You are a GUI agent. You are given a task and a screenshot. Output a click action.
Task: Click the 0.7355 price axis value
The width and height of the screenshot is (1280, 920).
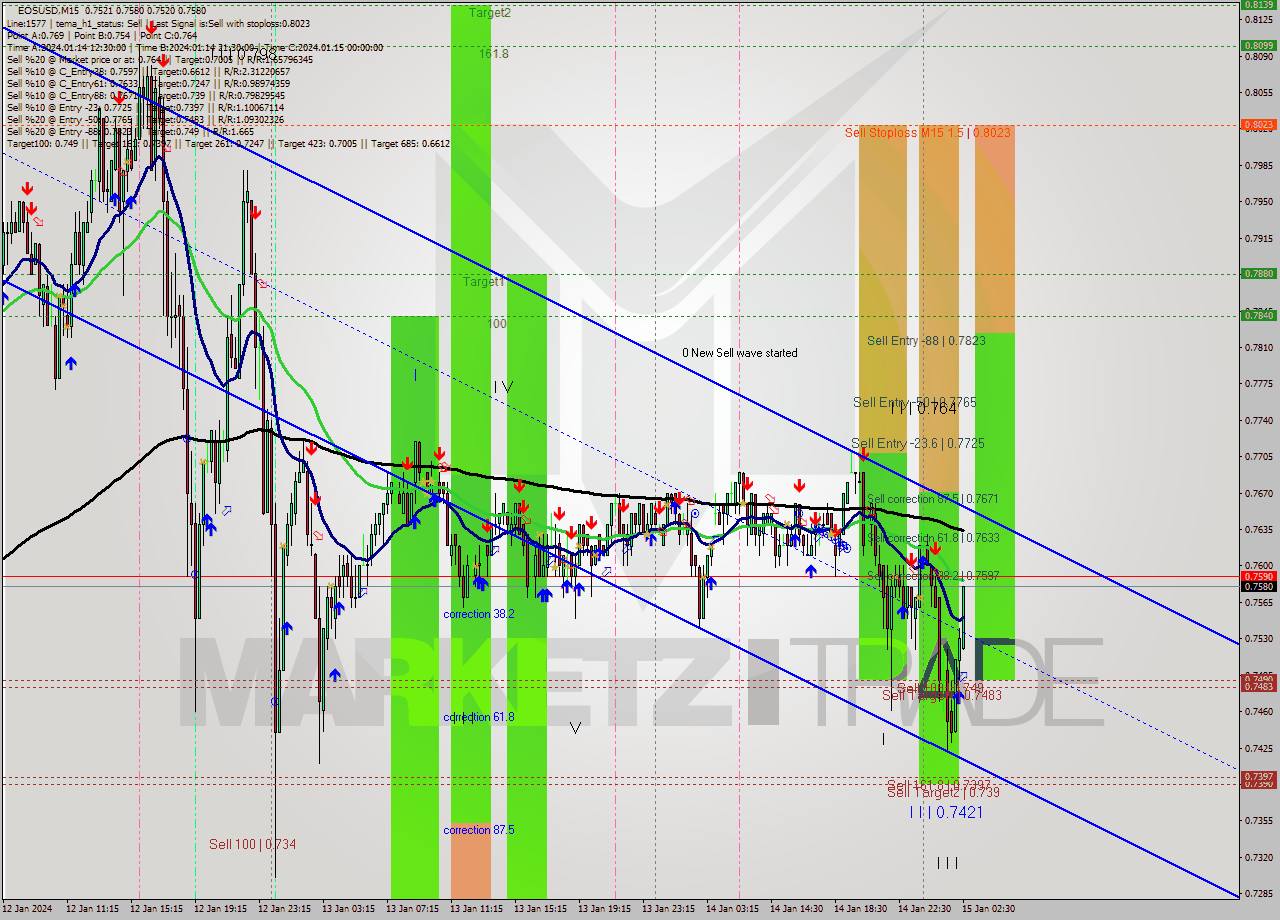point(1259,821)
